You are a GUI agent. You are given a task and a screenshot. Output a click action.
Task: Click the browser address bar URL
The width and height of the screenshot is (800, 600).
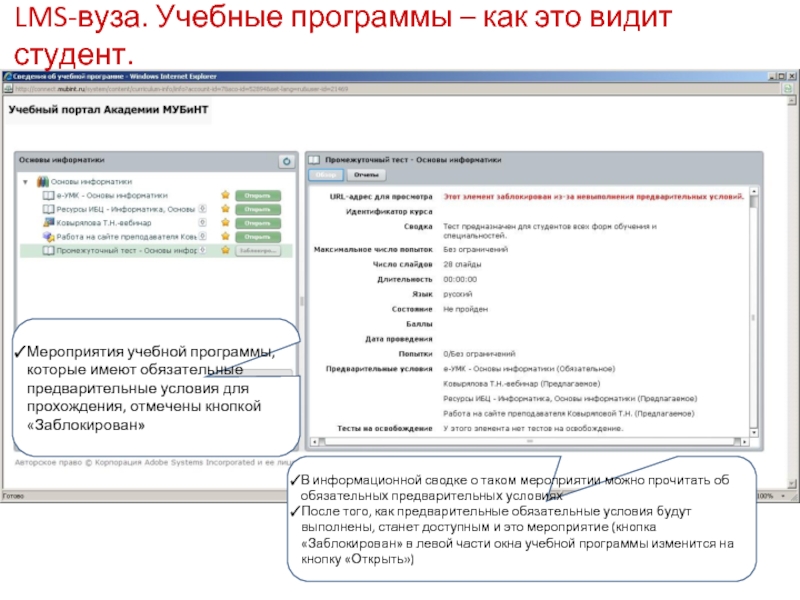point(182,89)
